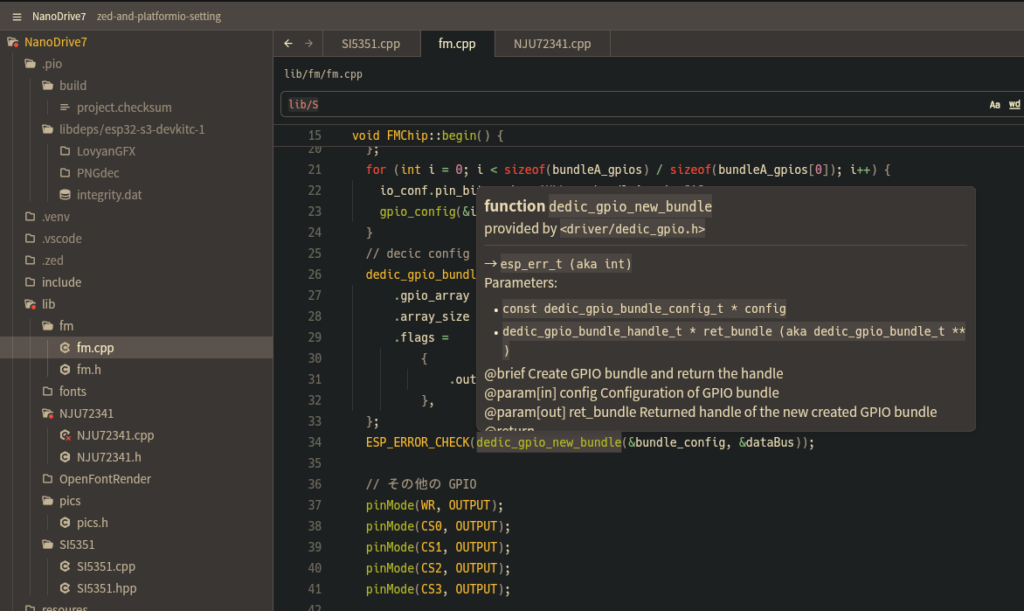Click the C file icon beside fm.h
The width and height of the screenshot is (1024, 611).
pyautogui.click(x=66, y=370)
